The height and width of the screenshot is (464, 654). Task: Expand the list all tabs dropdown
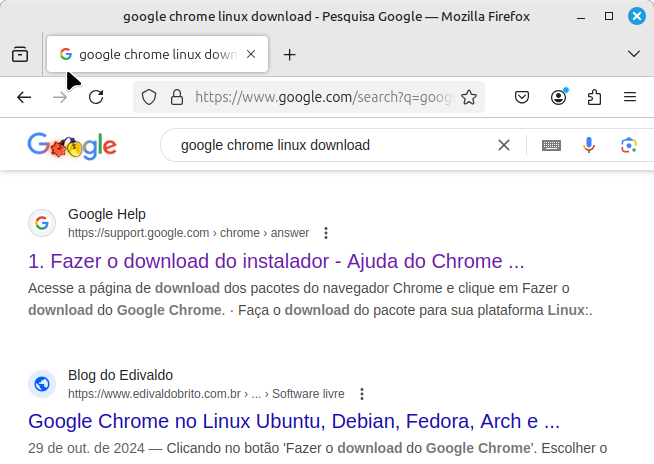pyautogui.click(x=633, y=54)
